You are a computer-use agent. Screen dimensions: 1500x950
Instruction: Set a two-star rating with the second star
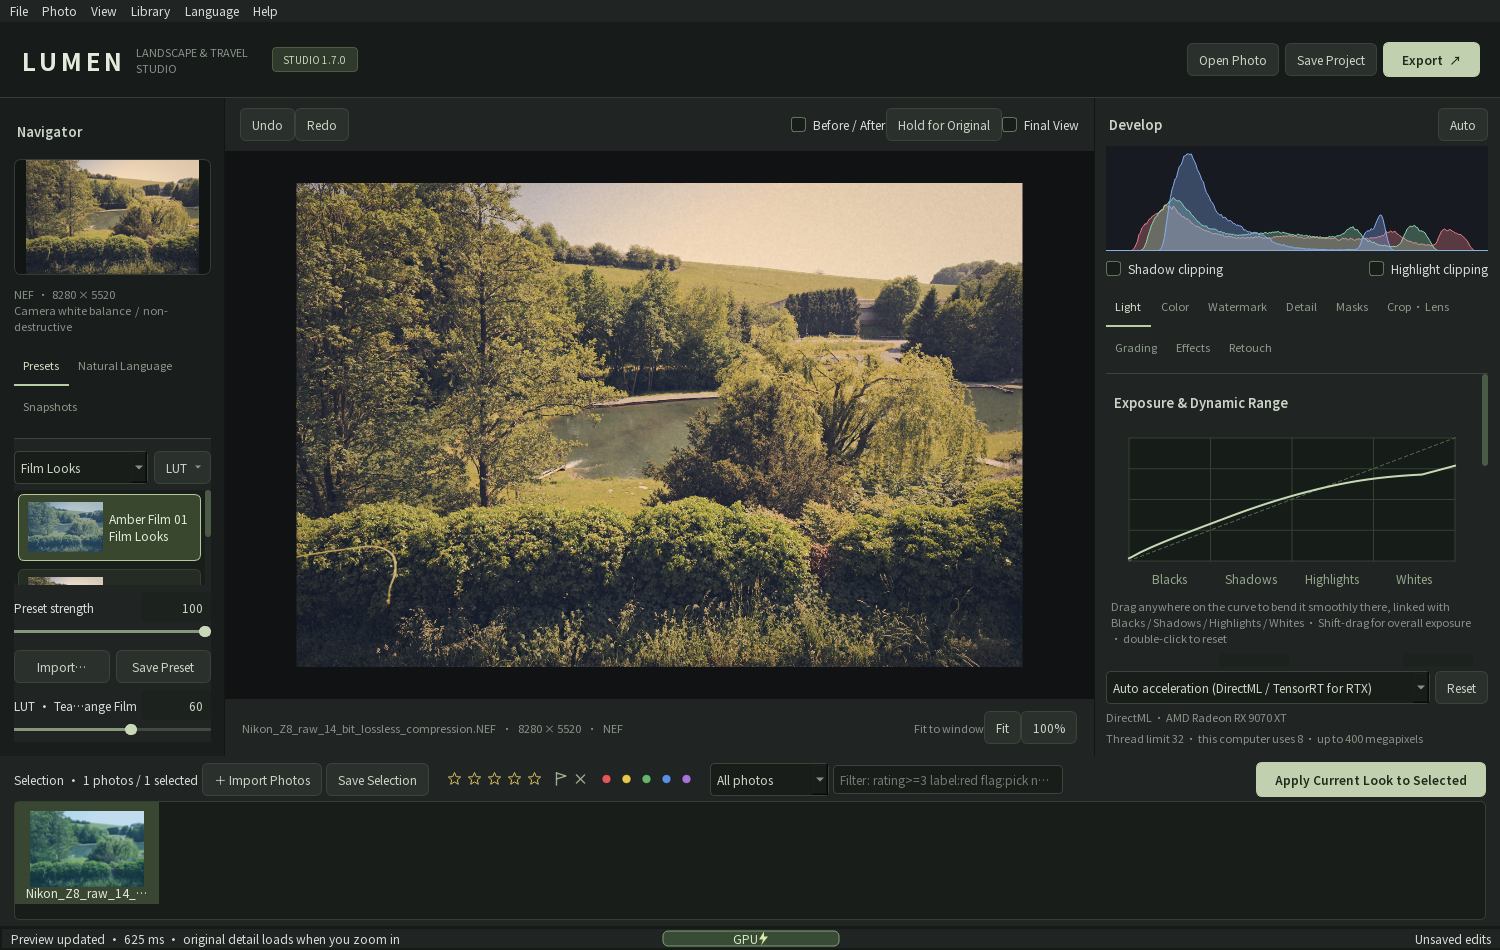(474, 779)
